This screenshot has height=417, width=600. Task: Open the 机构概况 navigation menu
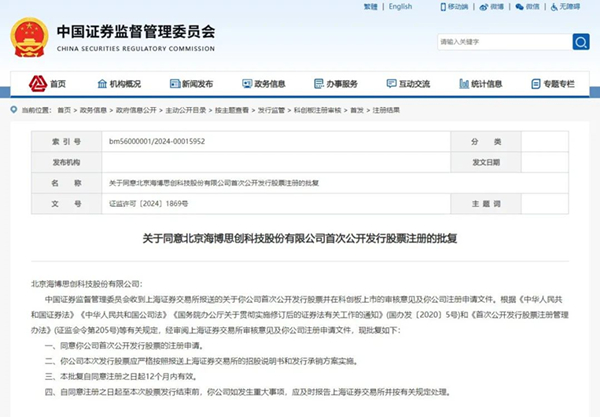pyautogui.click(x=118, y=84)
